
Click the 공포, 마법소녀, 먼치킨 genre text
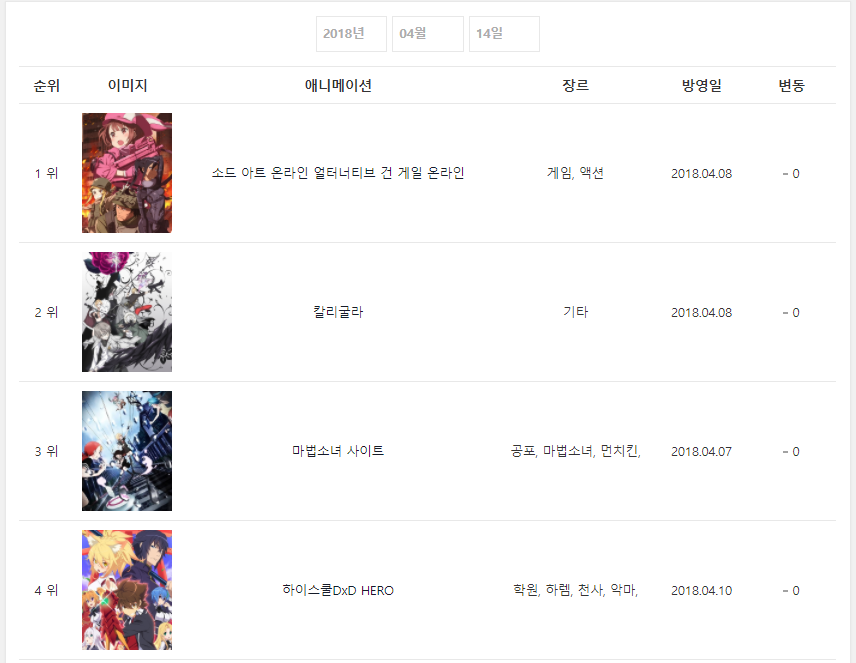click(575, 451)
